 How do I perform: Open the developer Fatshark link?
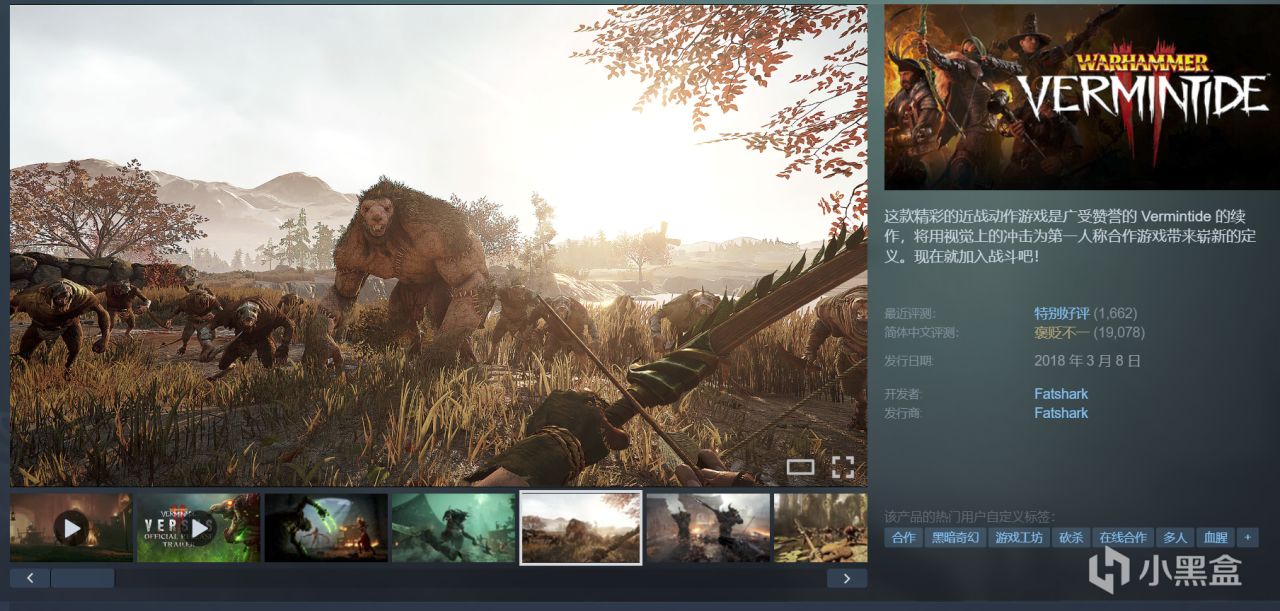tap(1061, 394)
